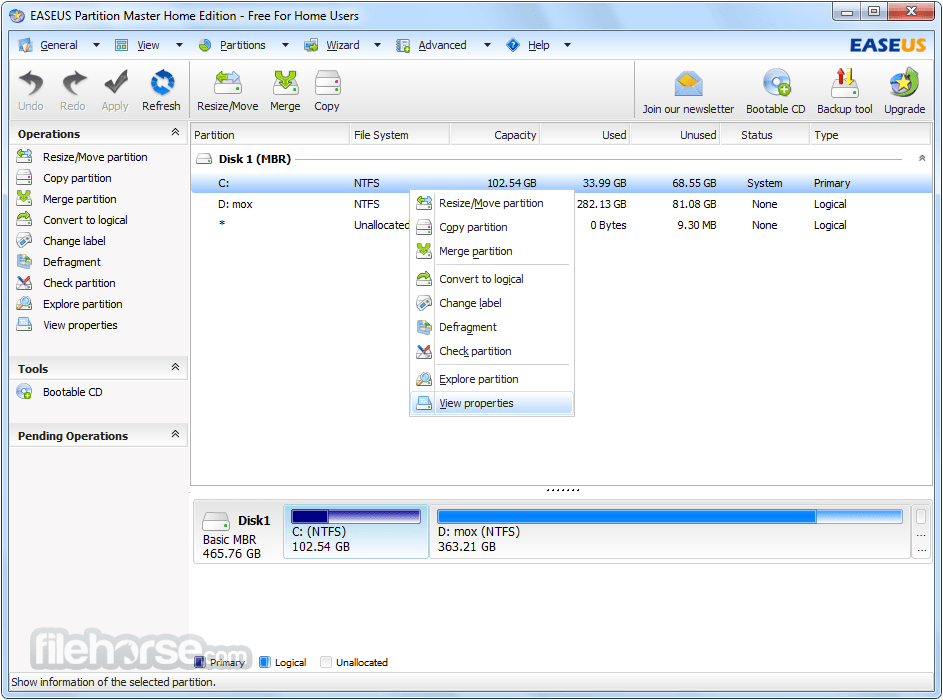
Task: Select the unallocated block in disk map
Action: click(x=921, y=532)
